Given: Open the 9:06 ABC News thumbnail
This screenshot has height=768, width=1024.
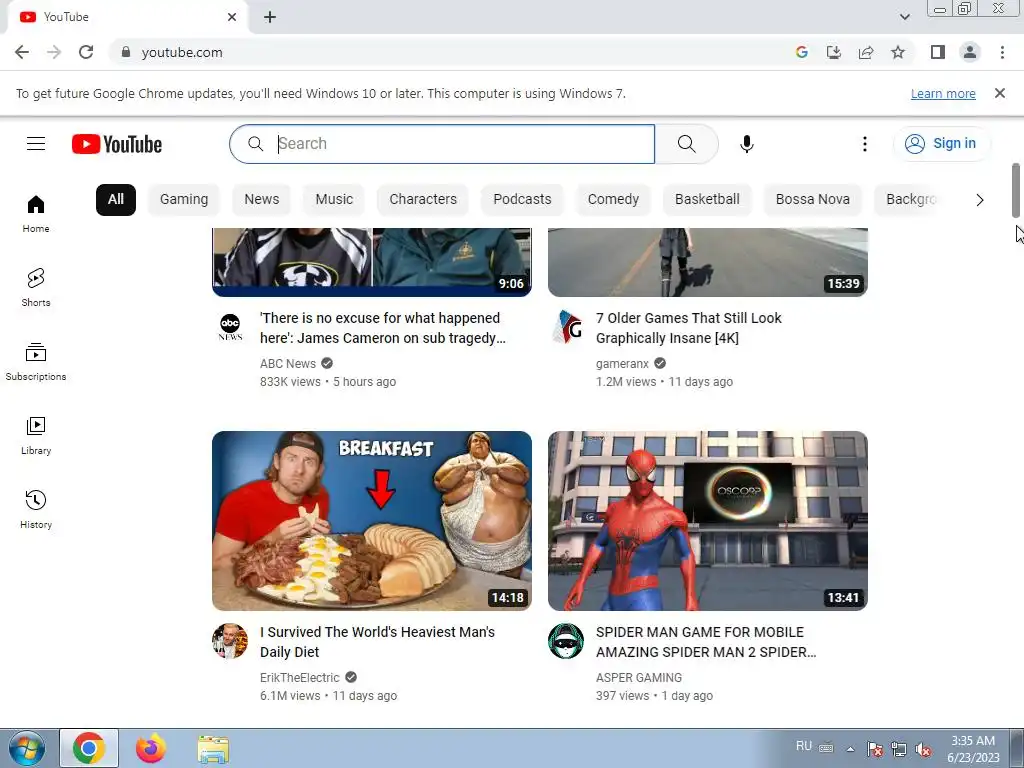Looking at the screenshot, I should pos(372,262).
